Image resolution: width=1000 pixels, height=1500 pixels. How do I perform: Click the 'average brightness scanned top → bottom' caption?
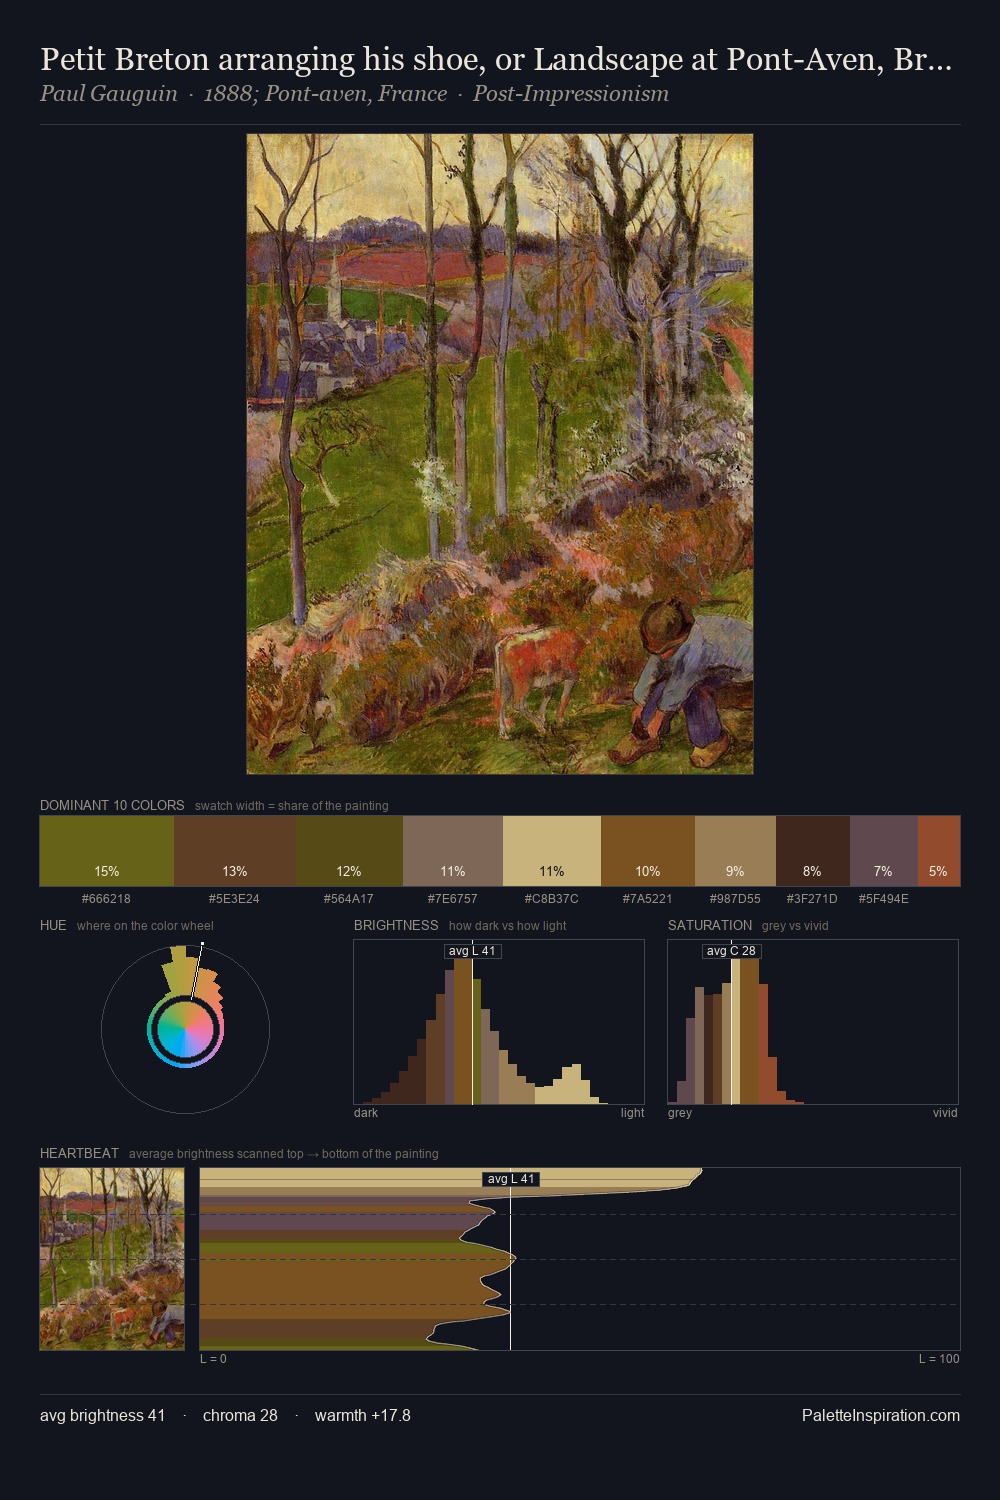284,1154
